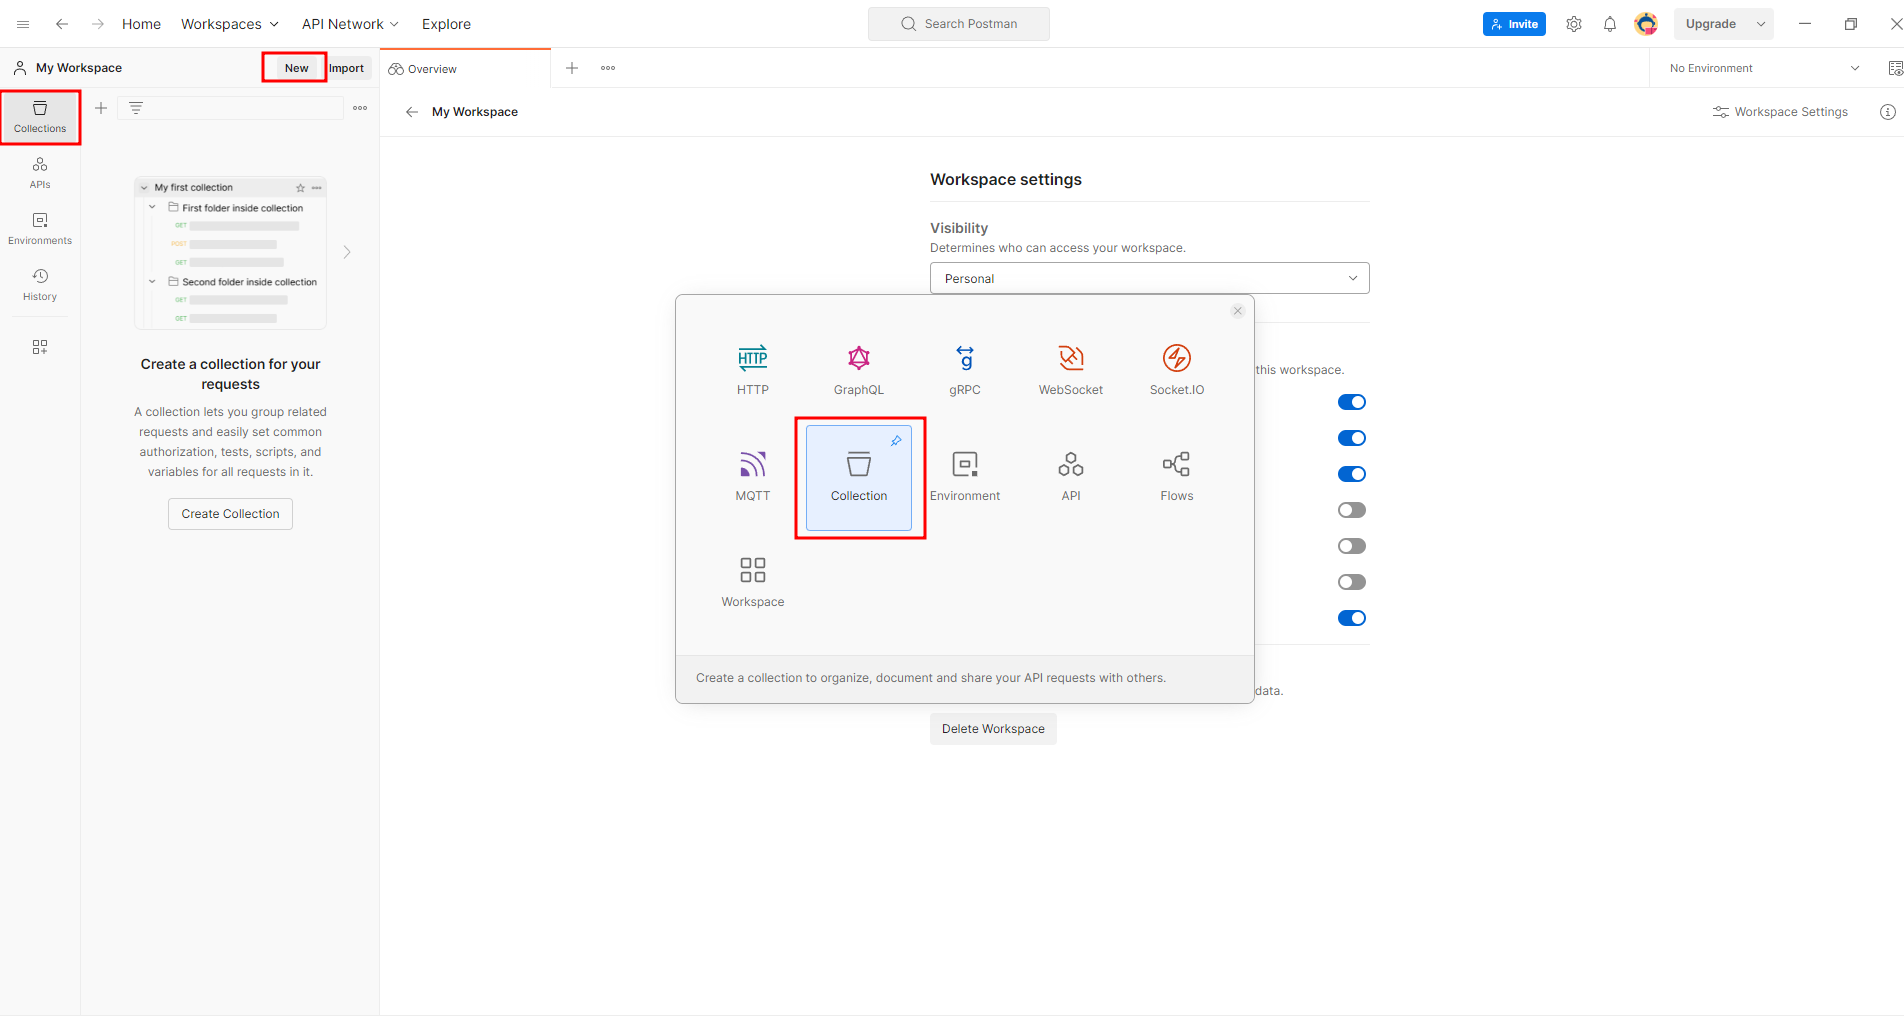1904x1017 pixels.
Task: Choose GraphQL in the new item dialog
Action: 859,370
